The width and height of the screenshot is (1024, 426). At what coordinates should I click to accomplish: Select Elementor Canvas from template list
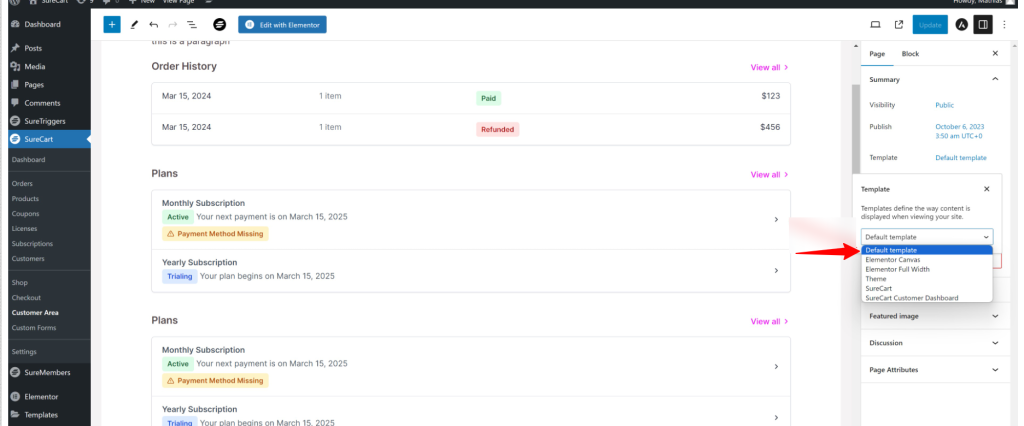pyautogui.click(x=895, y=259)
